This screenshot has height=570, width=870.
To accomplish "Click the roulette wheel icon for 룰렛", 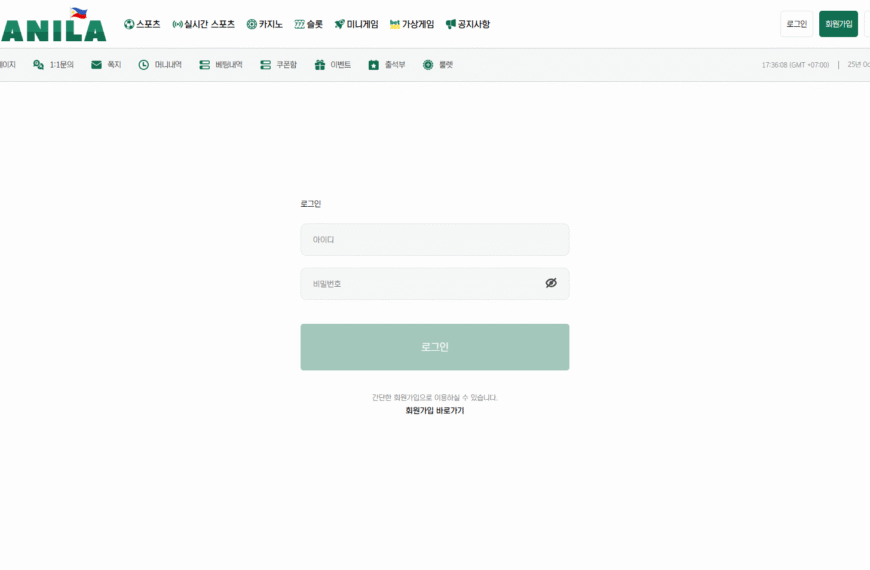I will pyautogui.click(x=428, y=65).
